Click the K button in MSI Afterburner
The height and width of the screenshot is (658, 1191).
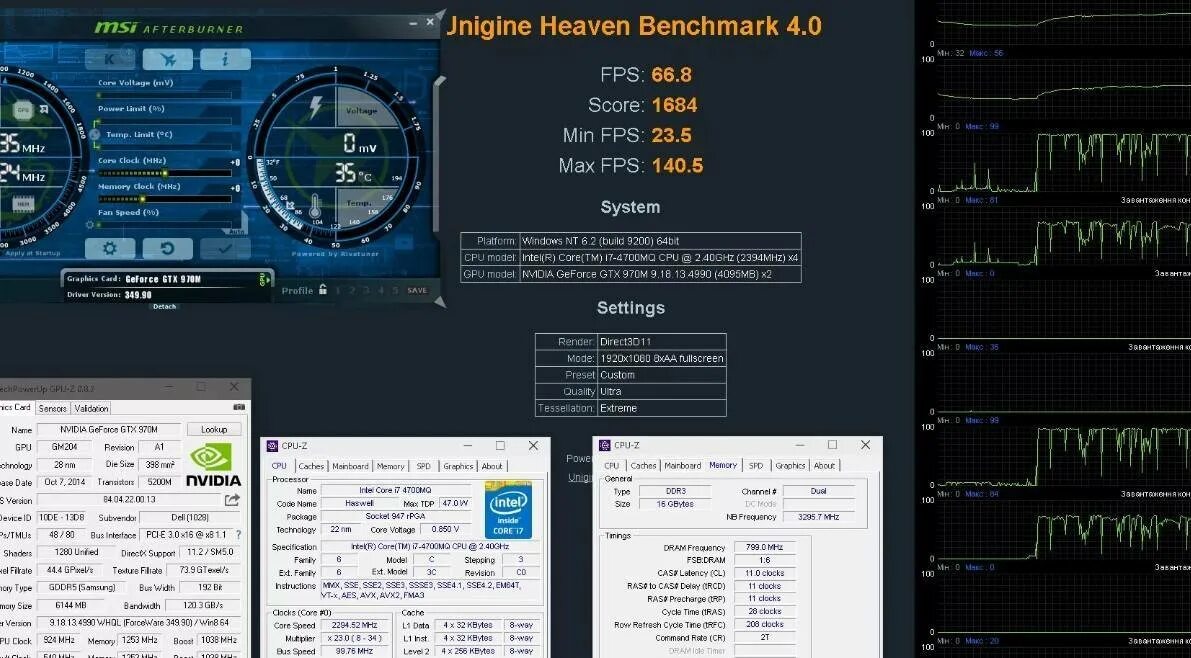[110, 59]
